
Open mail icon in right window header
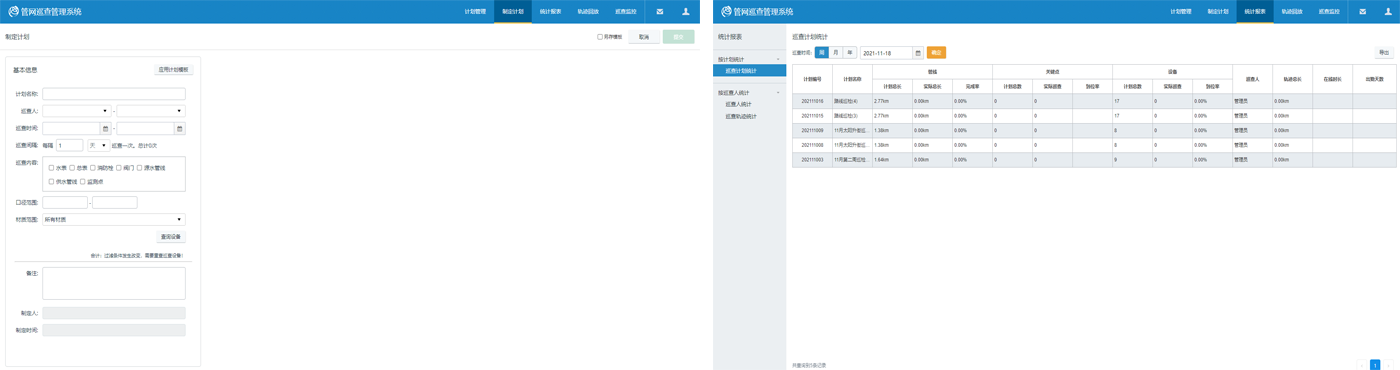click(1362, 12)
